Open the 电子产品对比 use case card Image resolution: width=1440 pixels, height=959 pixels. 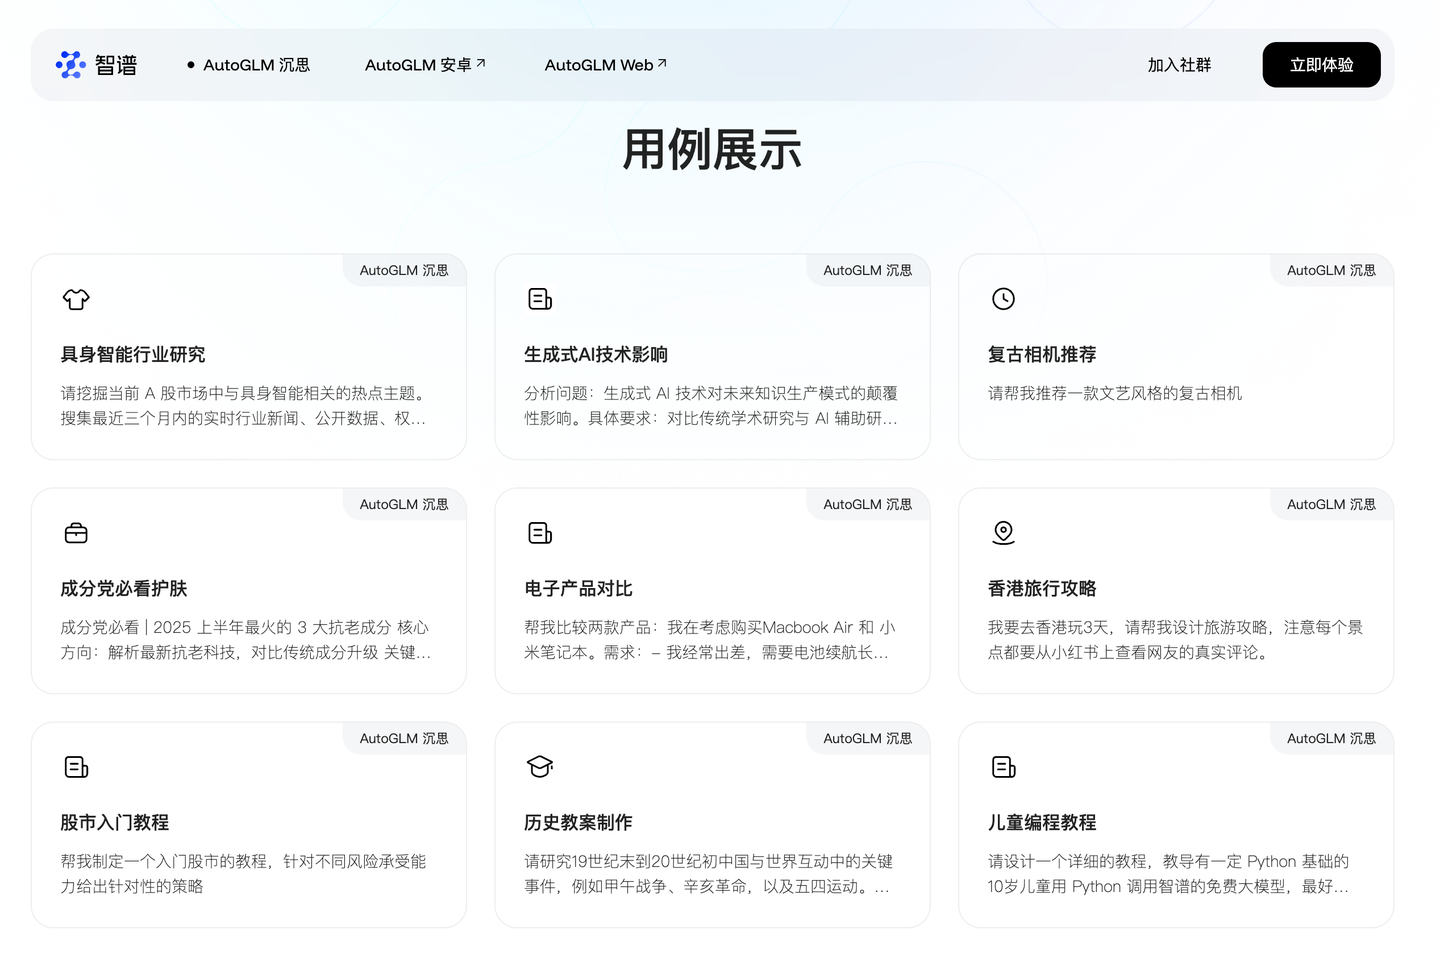point(712,590)
